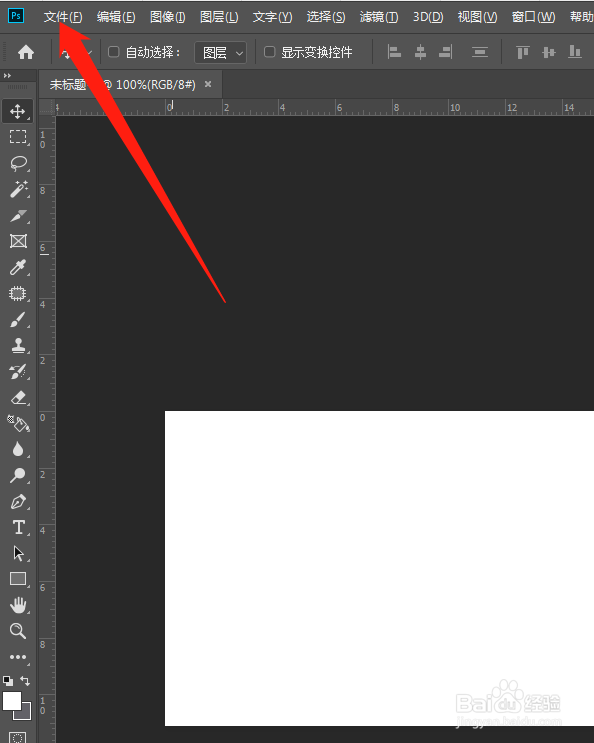The width and height of the screenshot is (594, 743).
Task: Click the Home button in options bar
Action: [x=26, y=52]
